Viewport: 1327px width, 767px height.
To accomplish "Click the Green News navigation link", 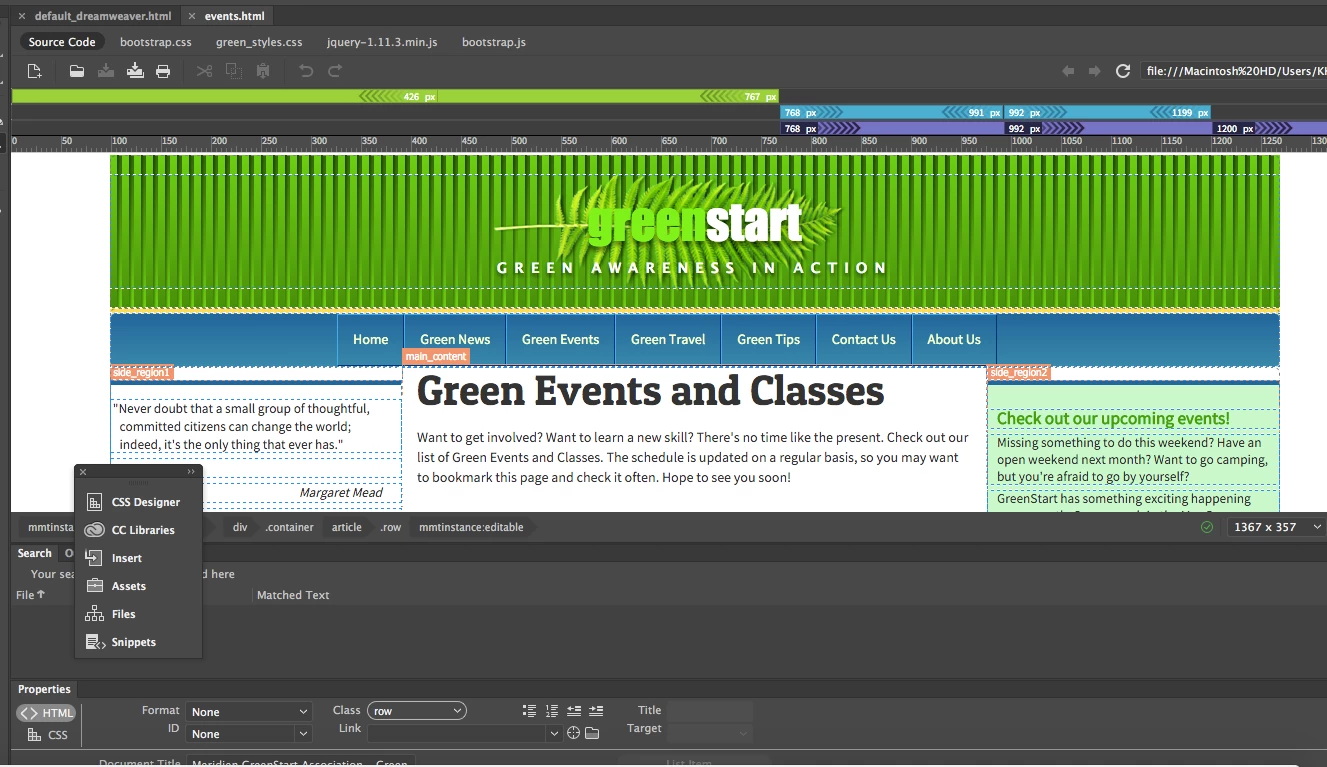I will 455,340.
